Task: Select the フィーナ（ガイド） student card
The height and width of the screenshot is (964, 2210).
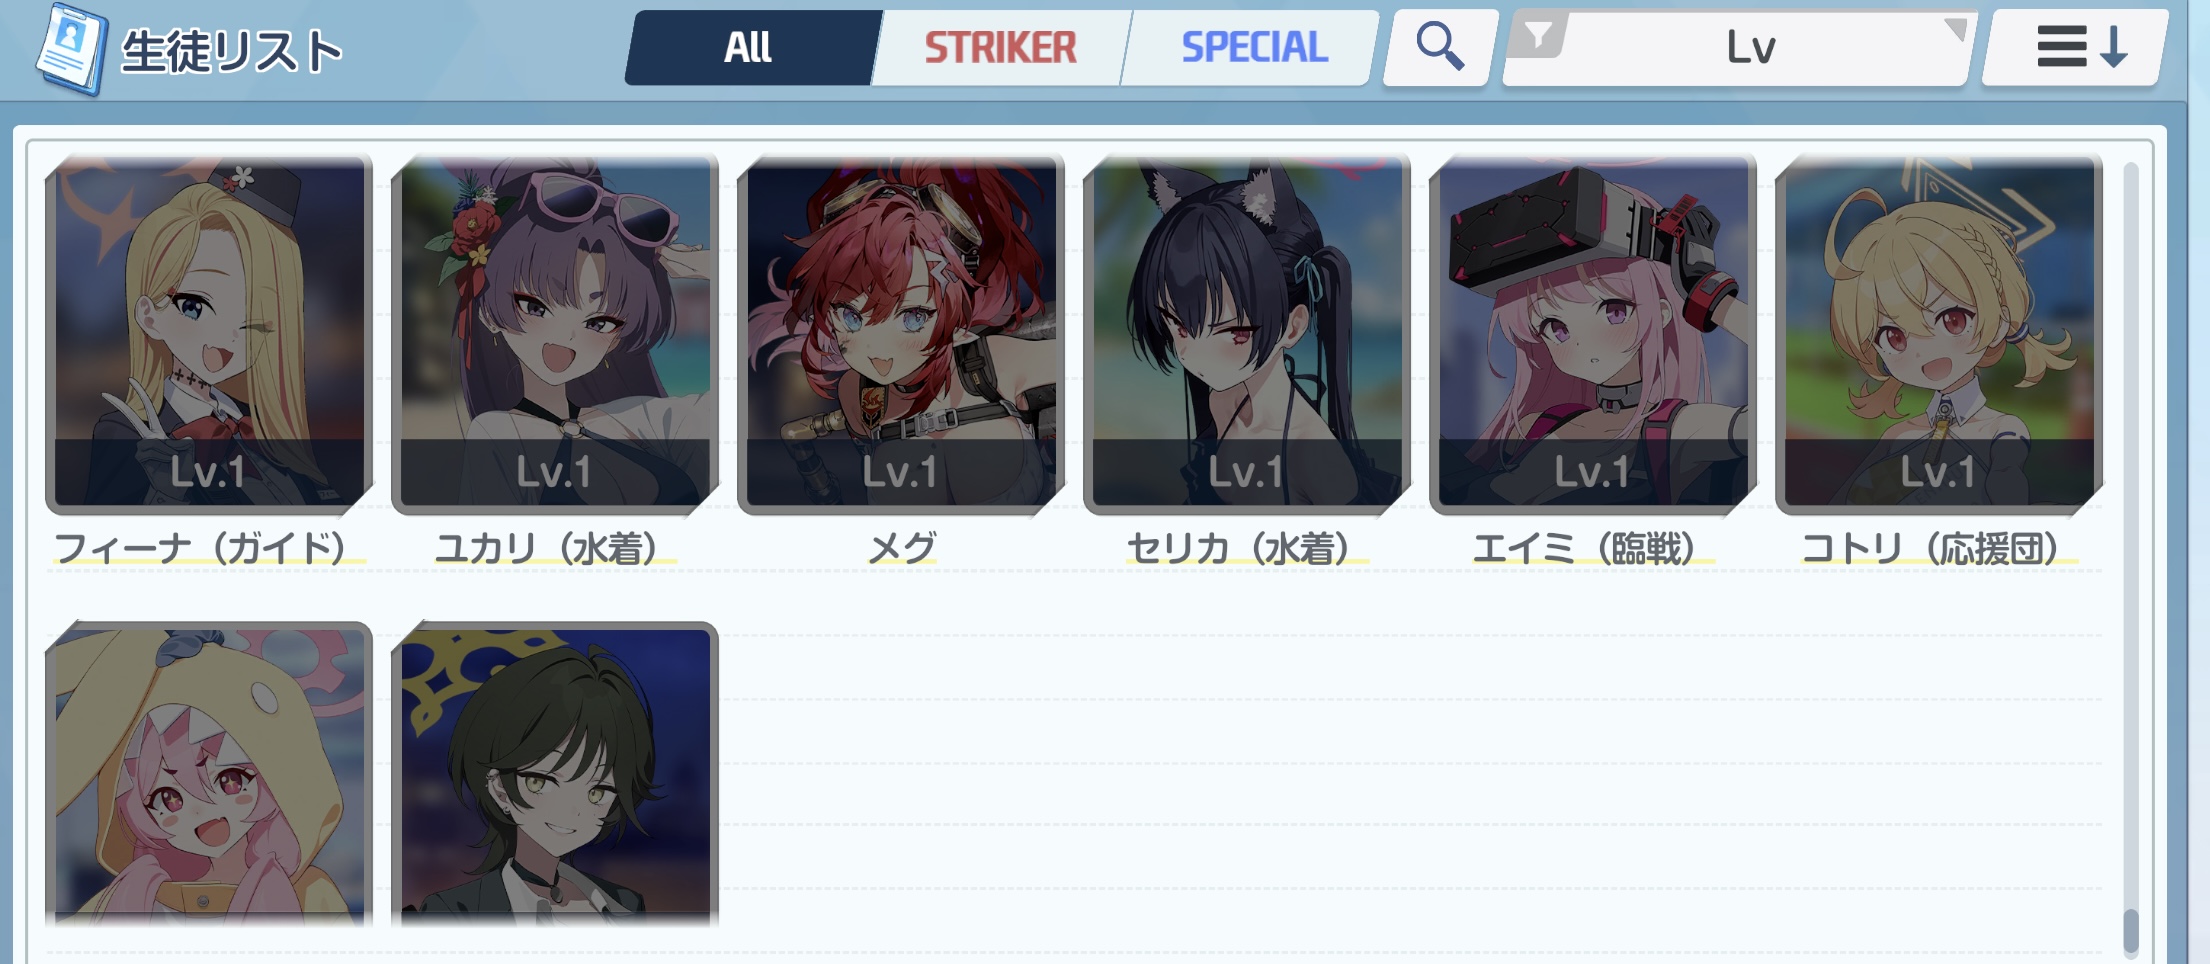Action: point(209,334)
